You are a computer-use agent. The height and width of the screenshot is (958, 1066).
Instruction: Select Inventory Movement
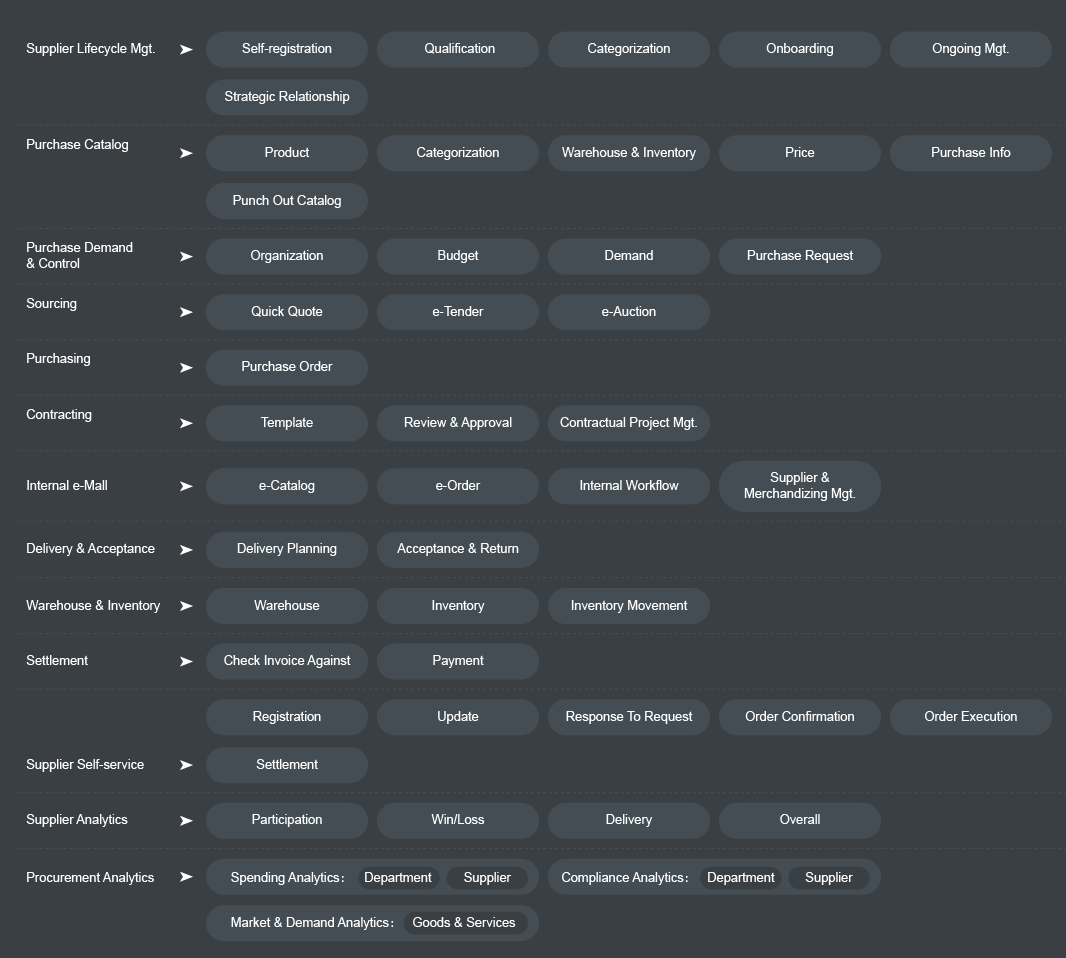click(629, 606)
